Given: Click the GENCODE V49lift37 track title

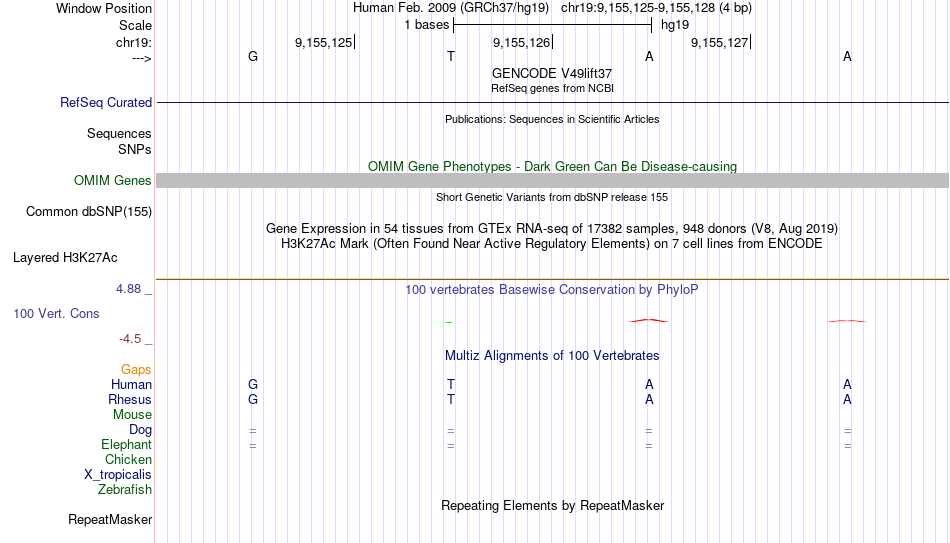Looking at the screenshot, I should 551,73.
